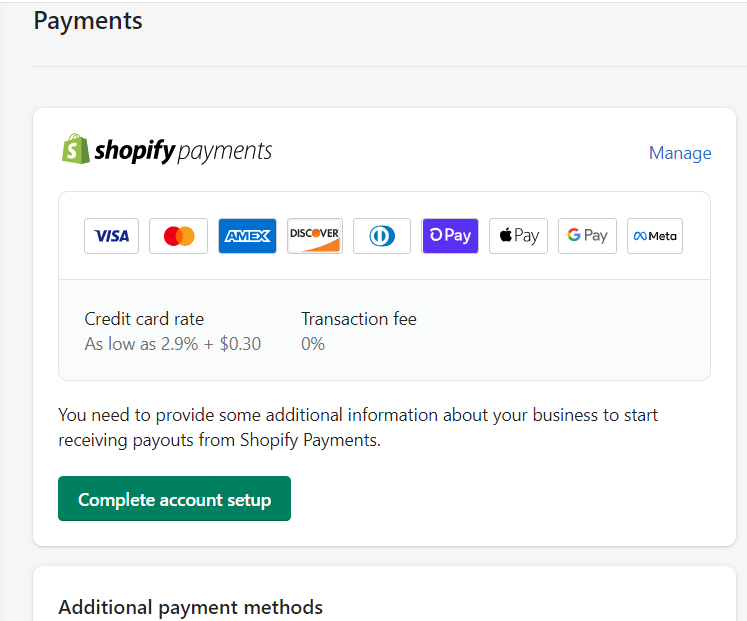The height and width of the screenshot is (621, 747).
Task: Click the 0% transaction fee value
Action: tap(313, 343)
